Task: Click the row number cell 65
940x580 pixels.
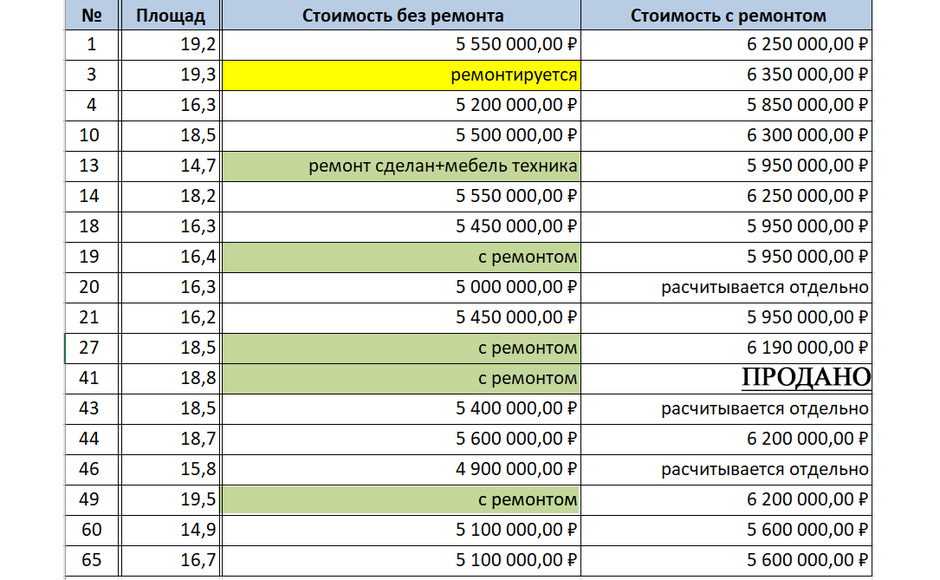Action: tap(91, 560)
